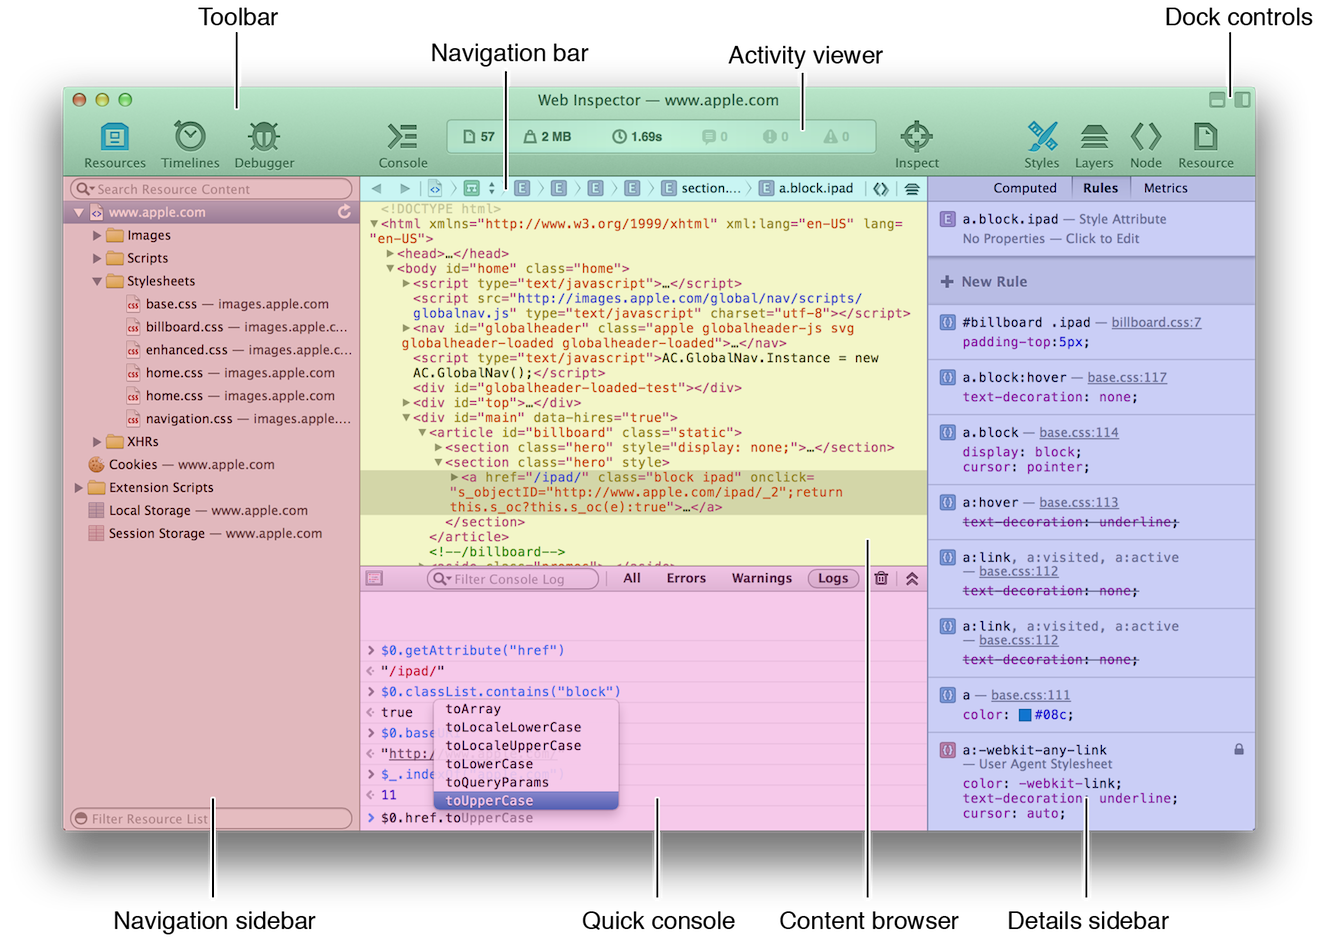Click the layers icon next to the angle brackets in the navigation bar
This screenshot has height=942, width=1320.
[x=912, y=188]
